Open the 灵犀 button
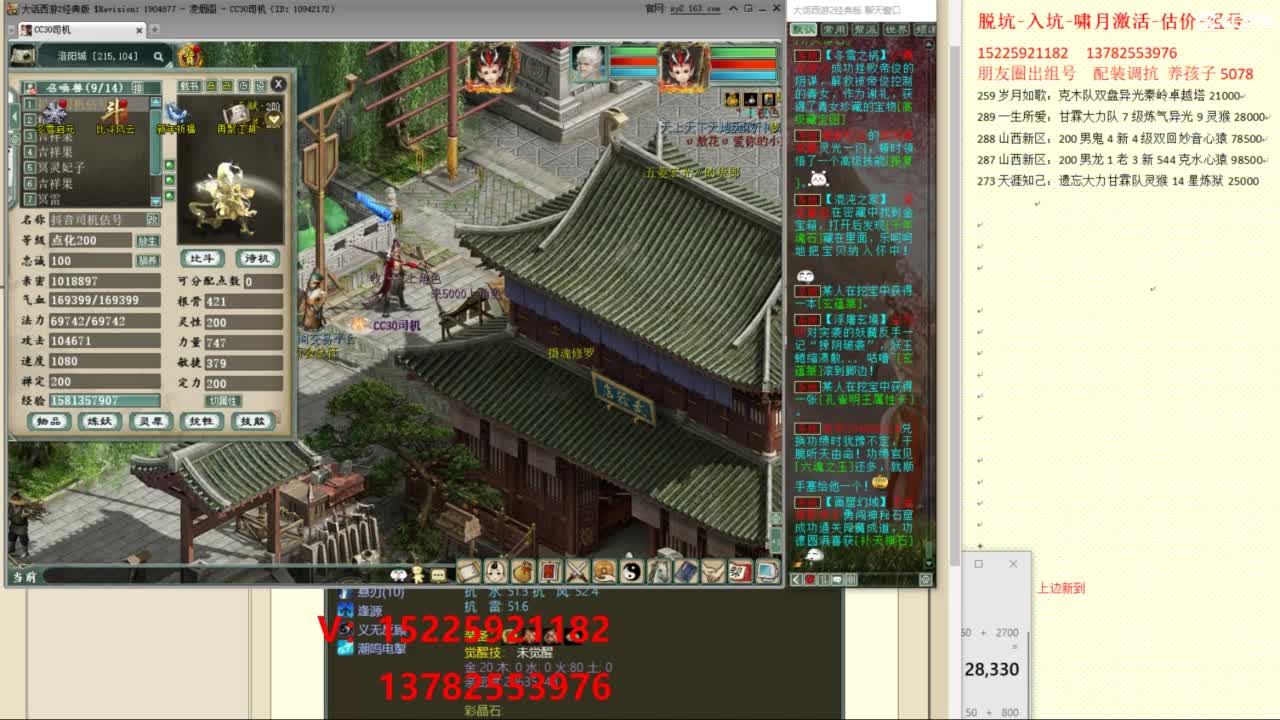 [x=151, y=422]
